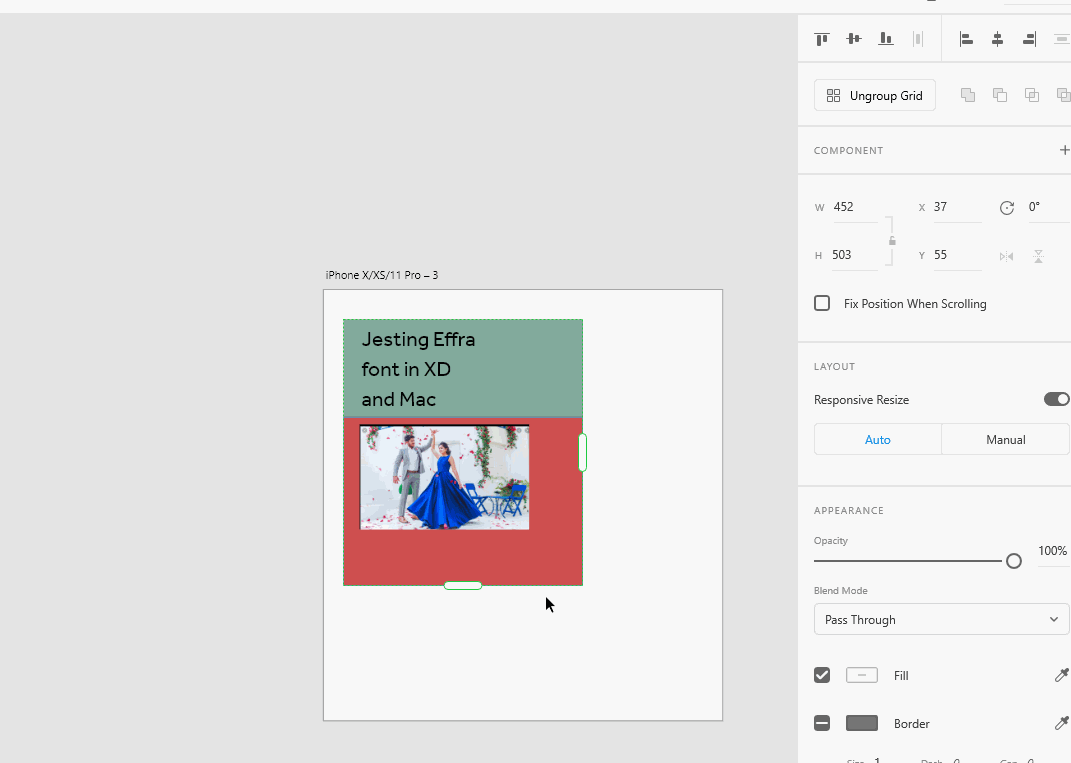This screenshot has height=763, width=1071.
Task: Toggle the aspect ratio lock icon
Action: click(892, 240)
